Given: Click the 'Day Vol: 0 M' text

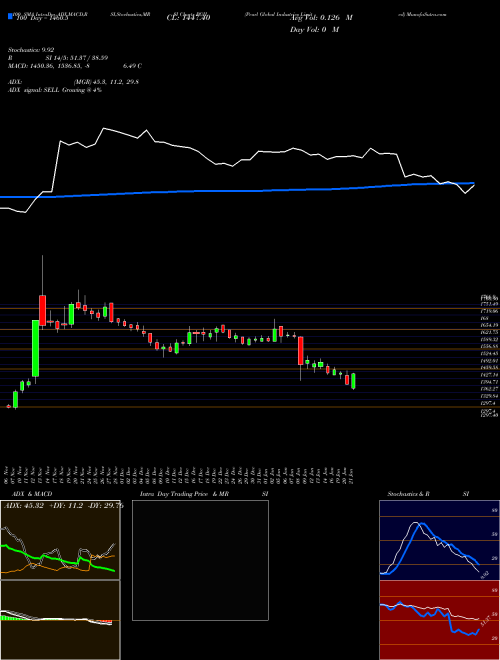Looking at the screenshot, I should [x=314, y=30].
